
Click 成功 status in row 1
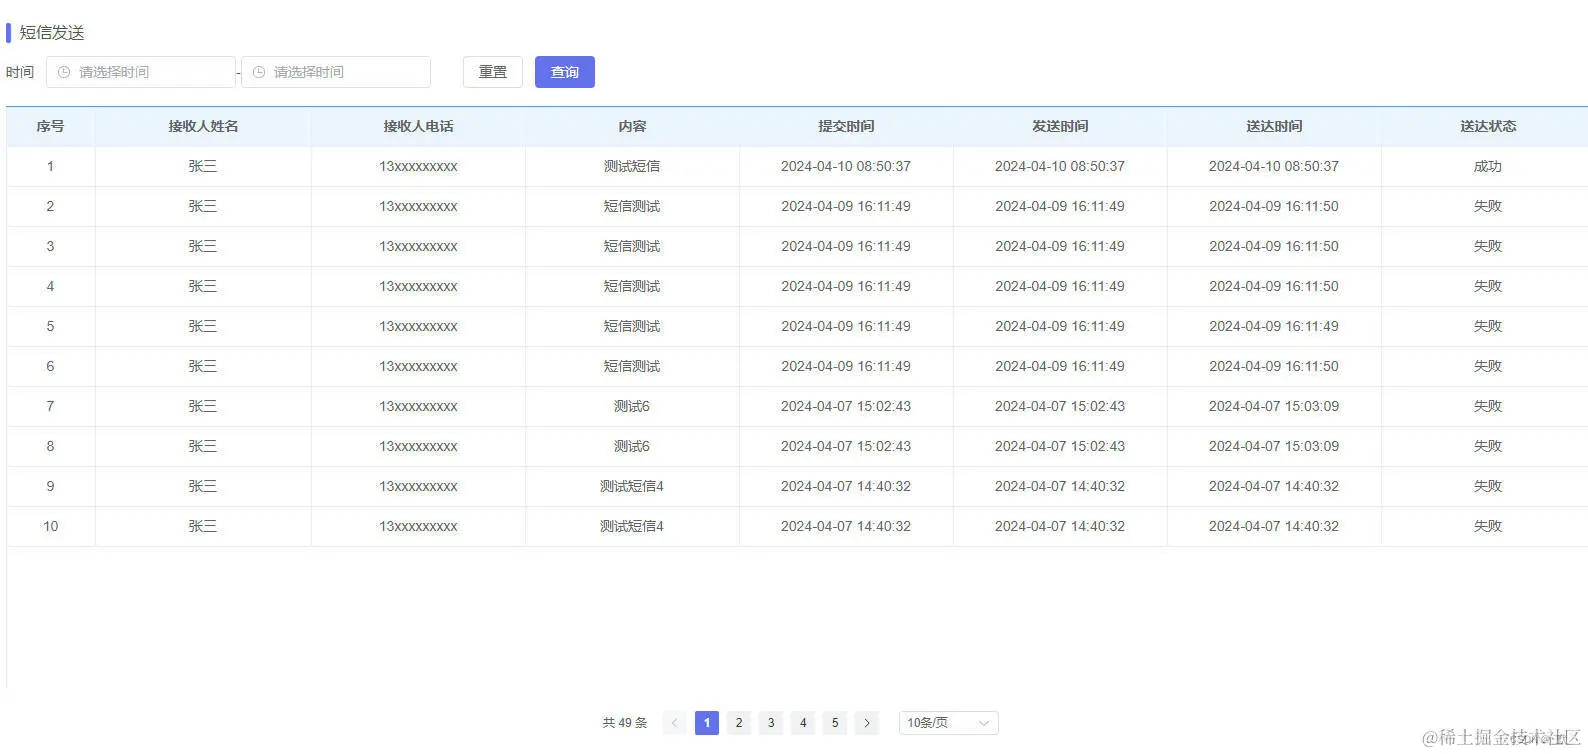1488,166
